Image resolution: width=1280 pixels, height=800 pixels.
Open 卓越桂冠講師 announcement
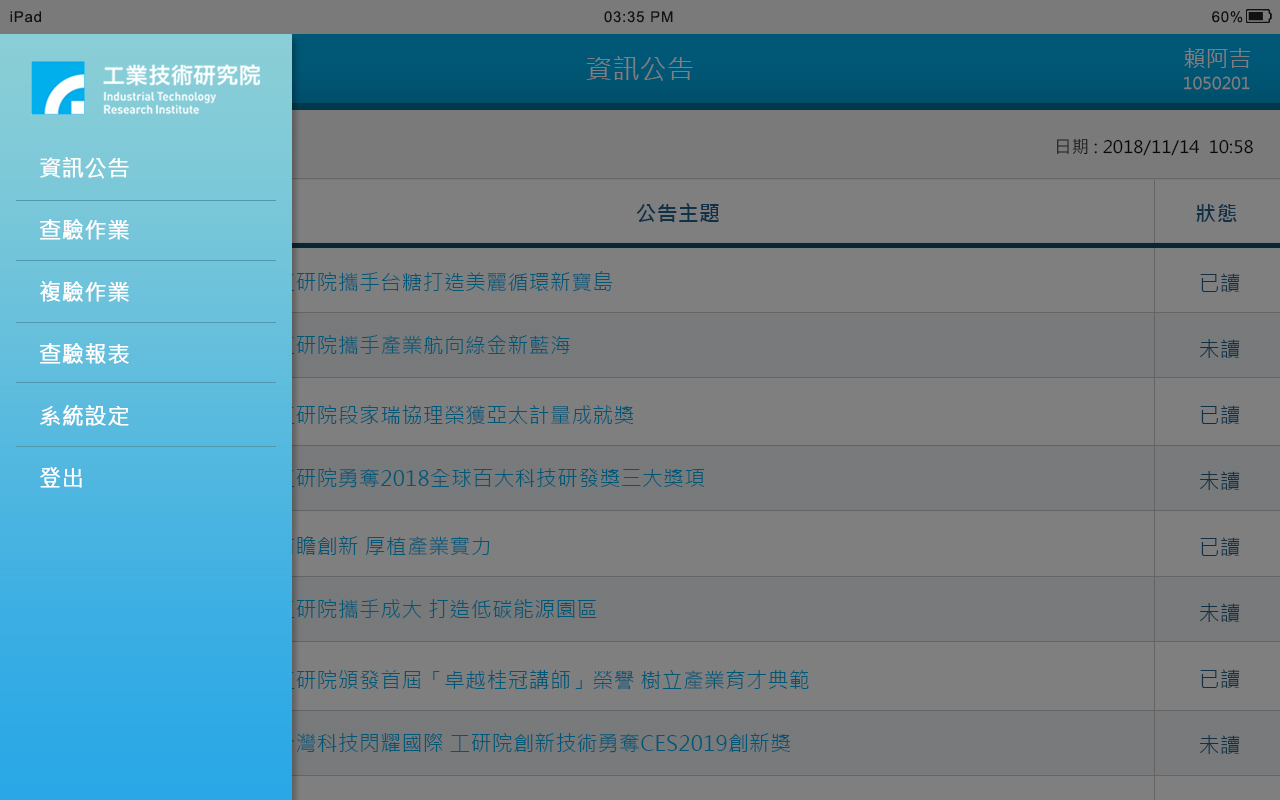pyautogui.click(x=552, y=681)
